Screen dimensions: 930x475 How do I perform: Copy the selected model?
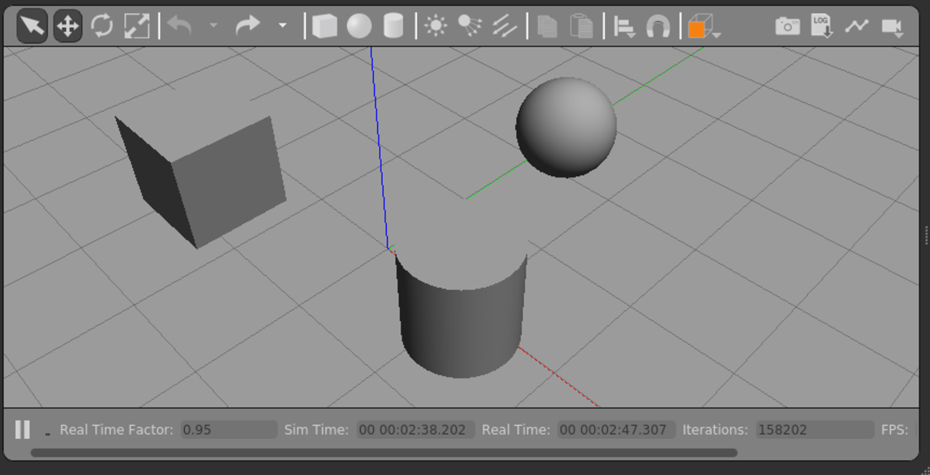coord(547,27)
